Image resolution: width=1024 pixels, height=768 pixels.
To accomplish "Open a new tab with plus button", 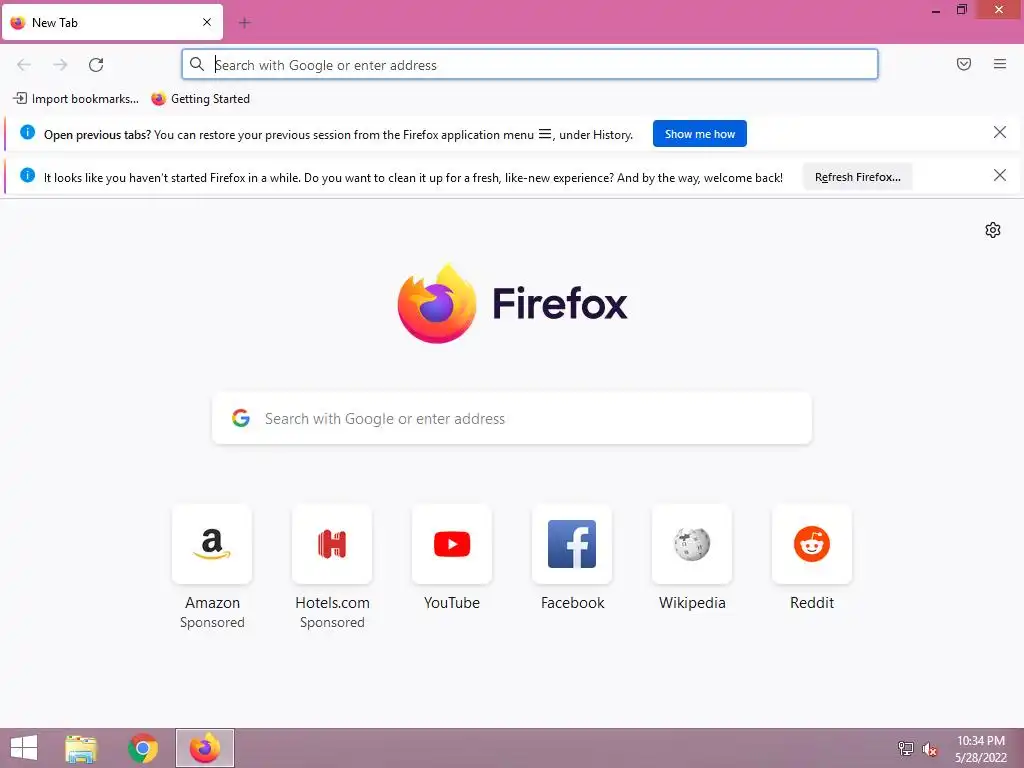I will pos(245,23).
